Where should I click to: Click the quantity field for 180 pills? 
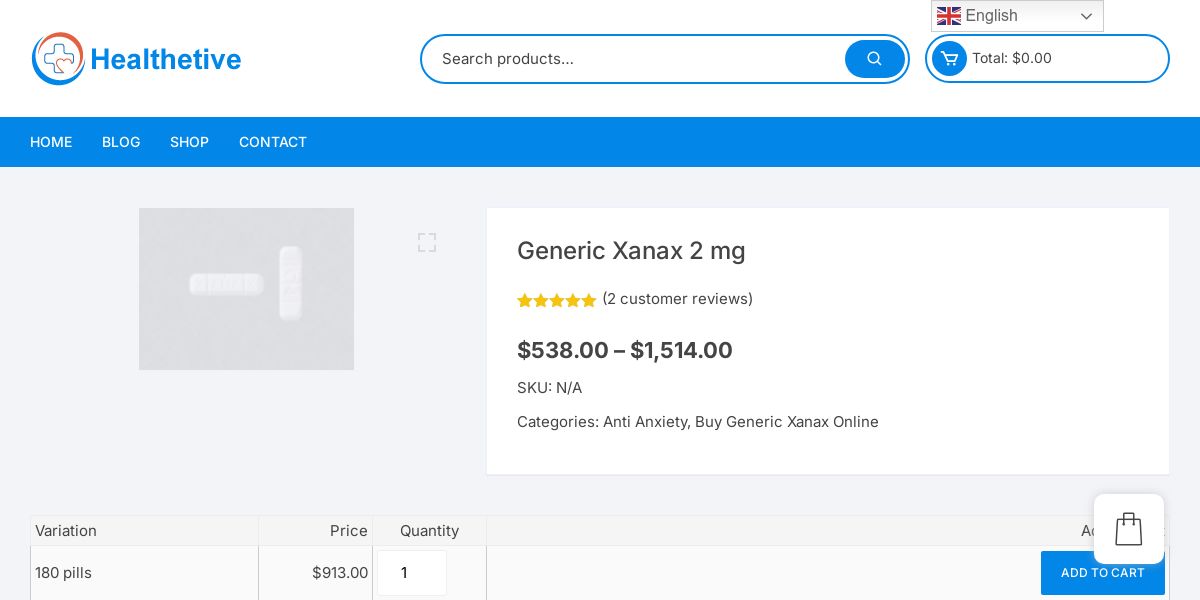(411, 573)
